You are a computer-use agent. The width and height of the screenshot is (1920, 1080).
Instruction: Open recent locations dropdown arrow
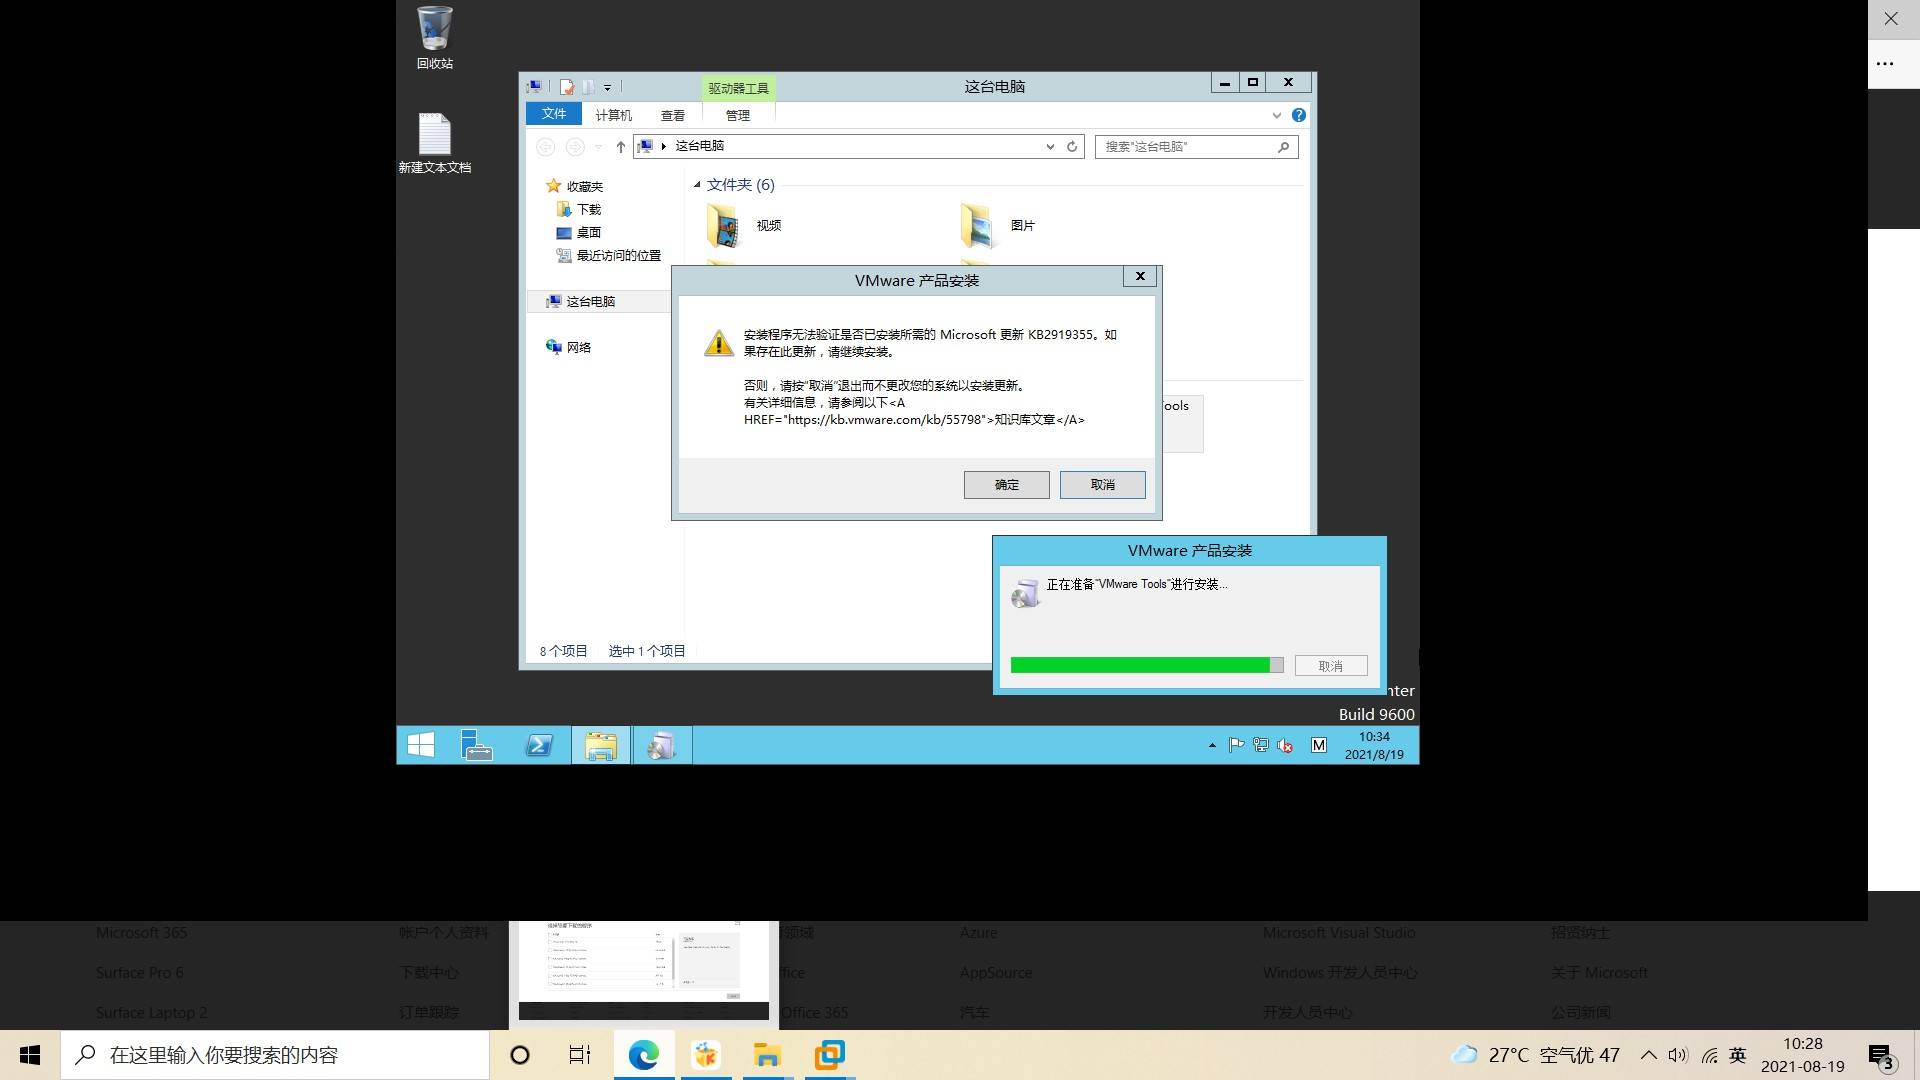598,147
